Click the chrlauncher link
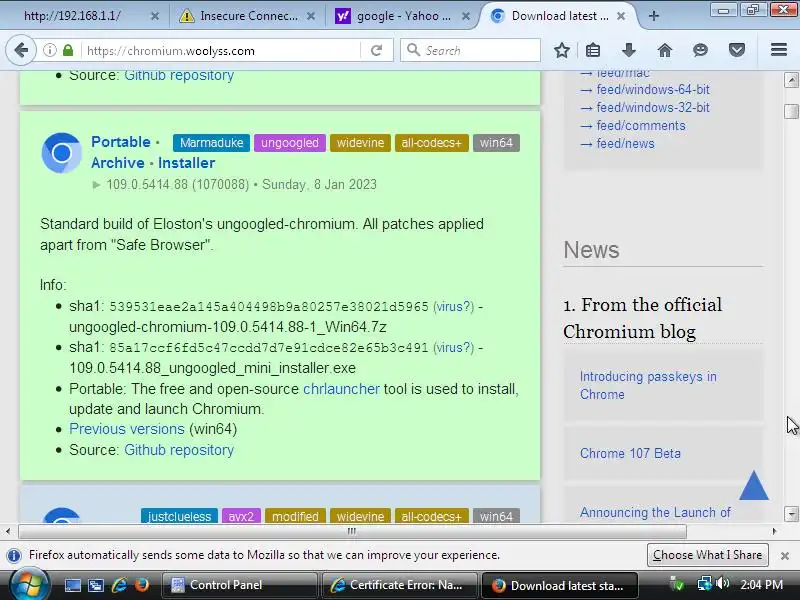 341,389
